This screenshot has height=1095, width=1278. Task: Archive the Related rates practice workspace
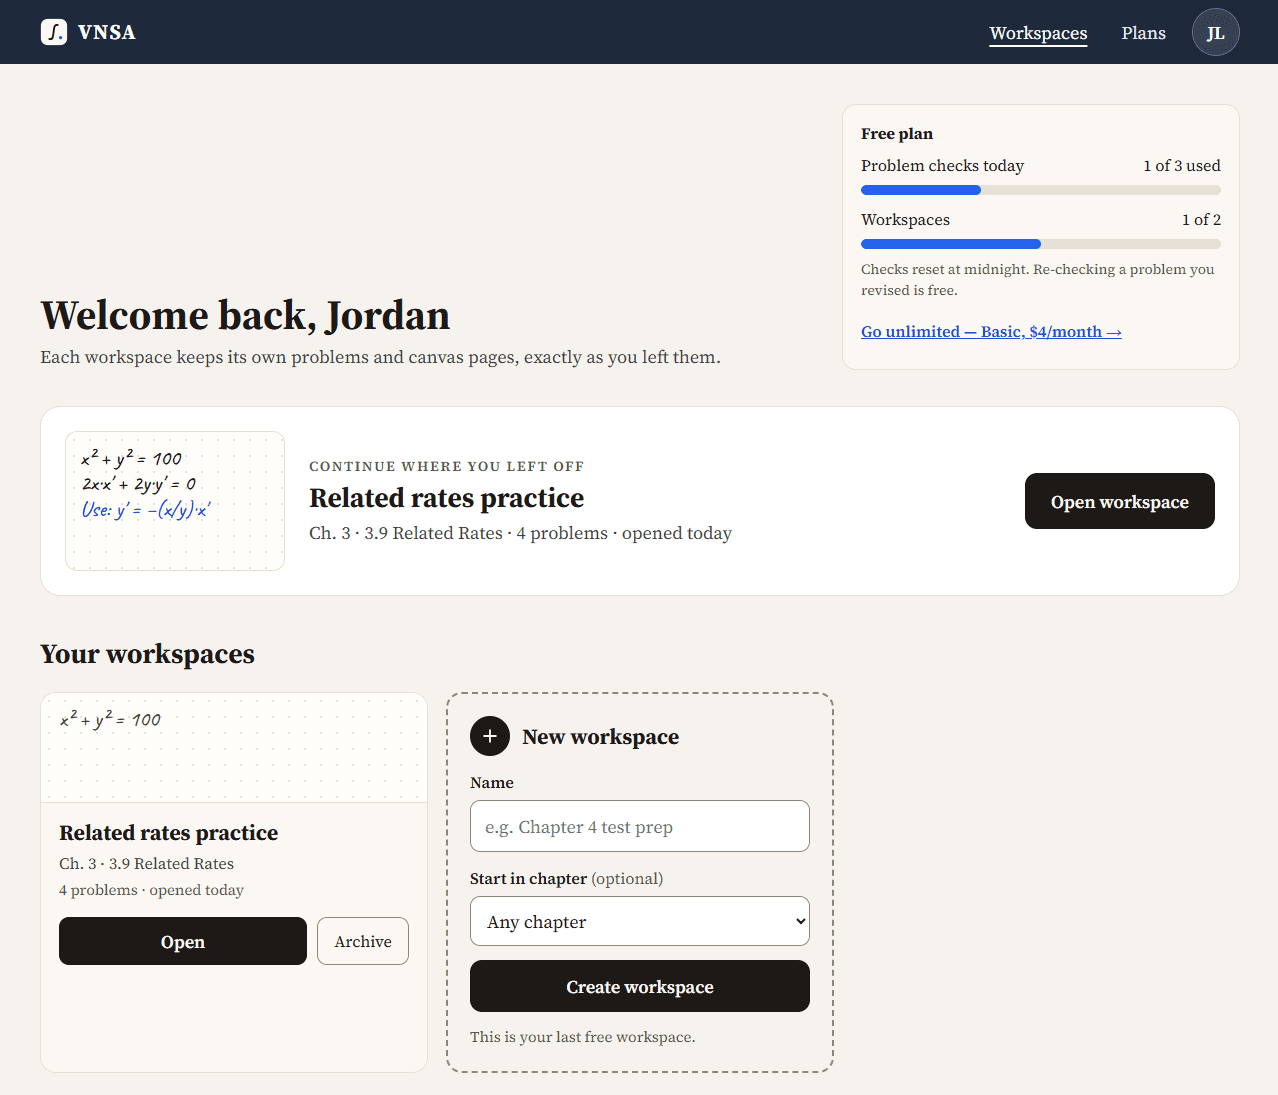point(363,941)
